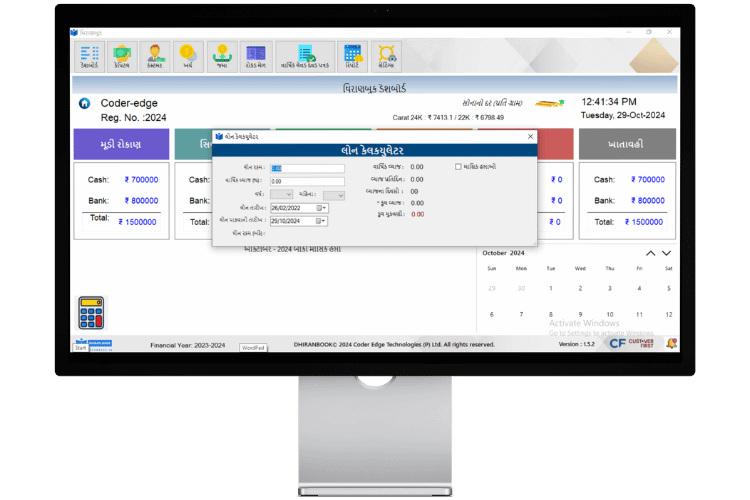Expand the year dropdown in loan calculator
This screenshot has height=500, width=750.
coord(289,195)
